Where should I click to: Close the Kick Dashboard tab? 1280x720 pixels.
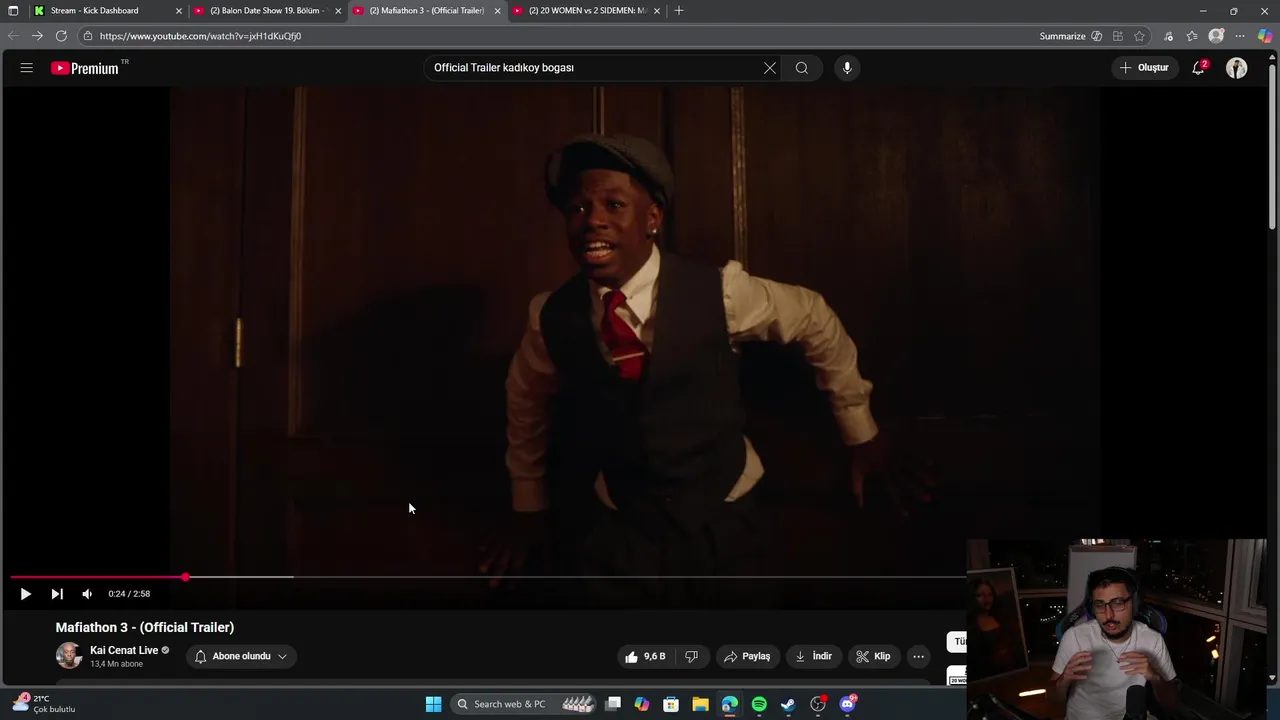[x=179, y=11]
